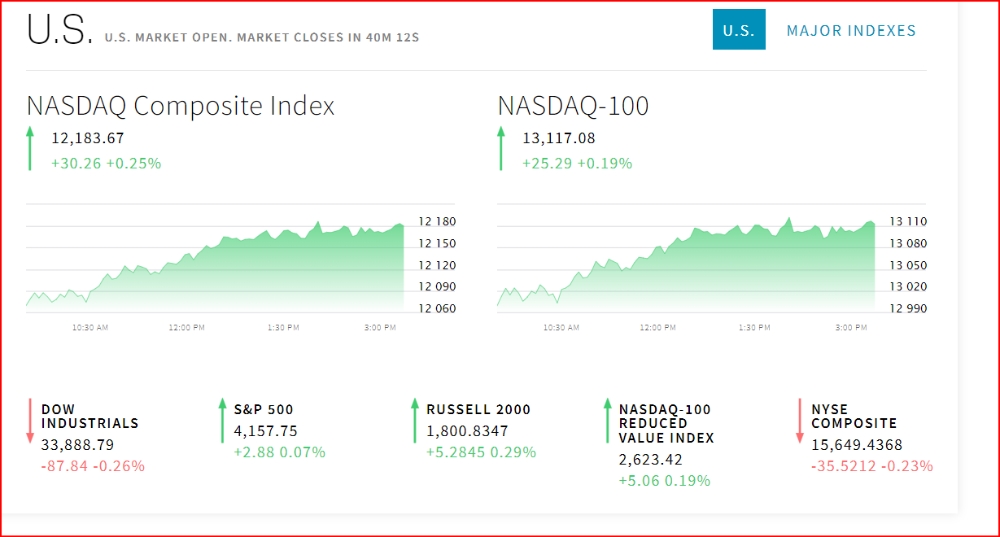Screen dimensions: 1000x537
Task: Open the NYSE Composite index link
Action: 854,416
